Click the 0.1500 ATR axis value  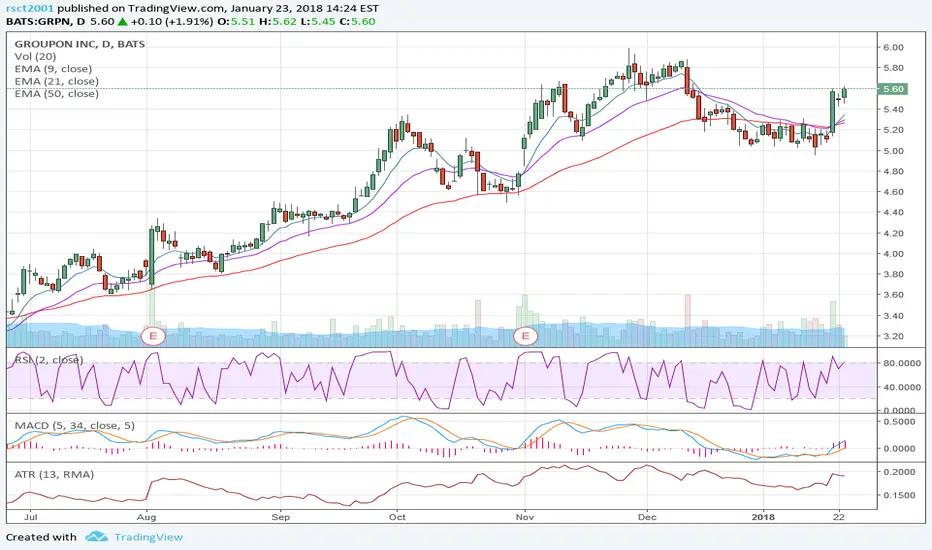pos(899,495)
